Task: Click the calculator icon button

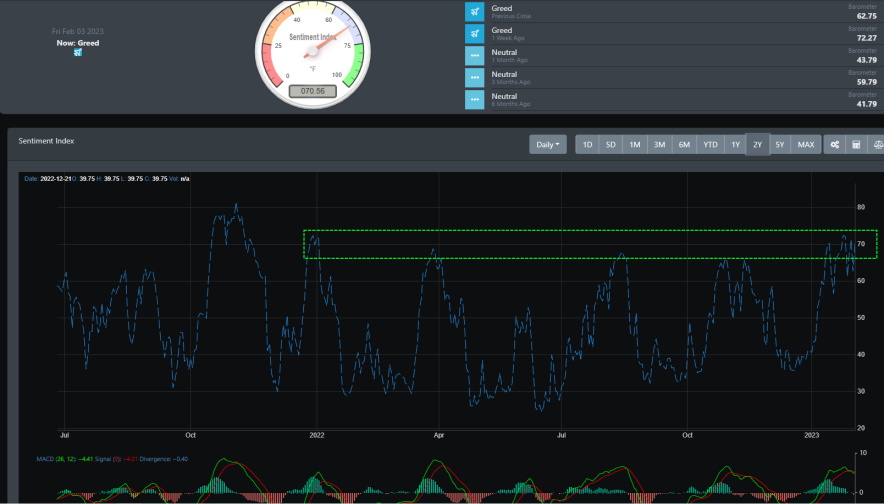Action: click(x=856, y=144)
